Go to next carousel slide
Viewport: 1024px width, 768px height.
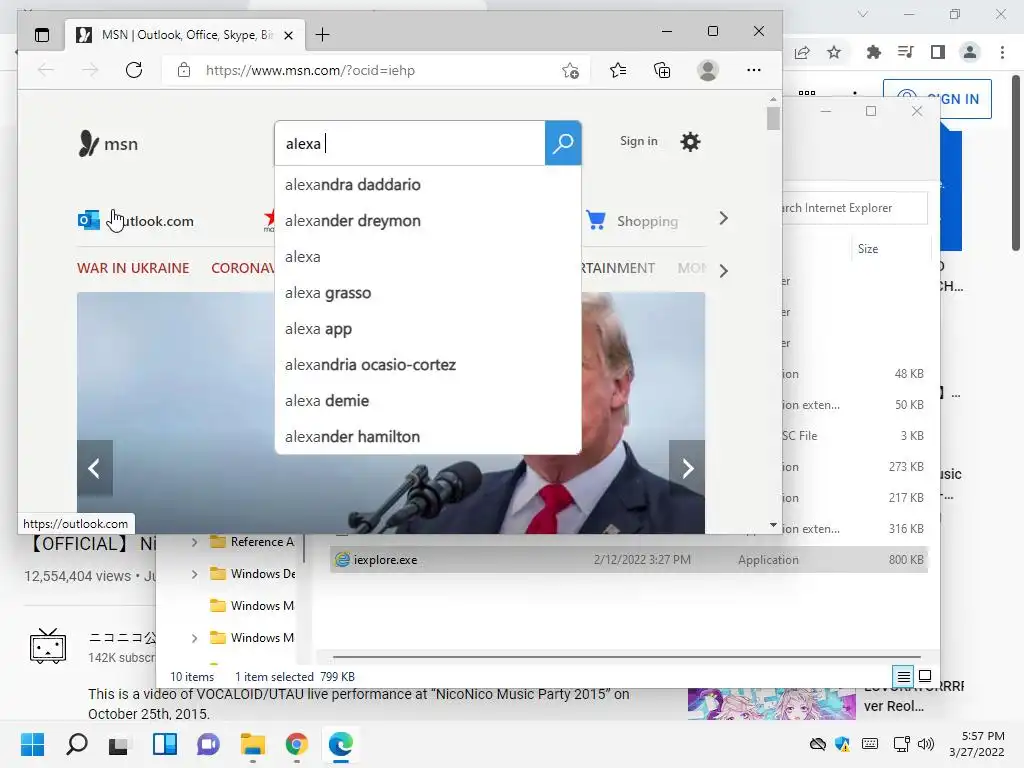687,468
